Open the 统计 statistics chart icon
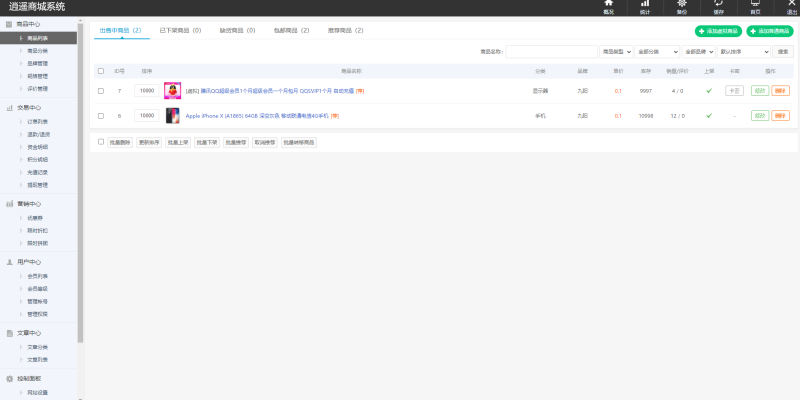 pos(644,5)
